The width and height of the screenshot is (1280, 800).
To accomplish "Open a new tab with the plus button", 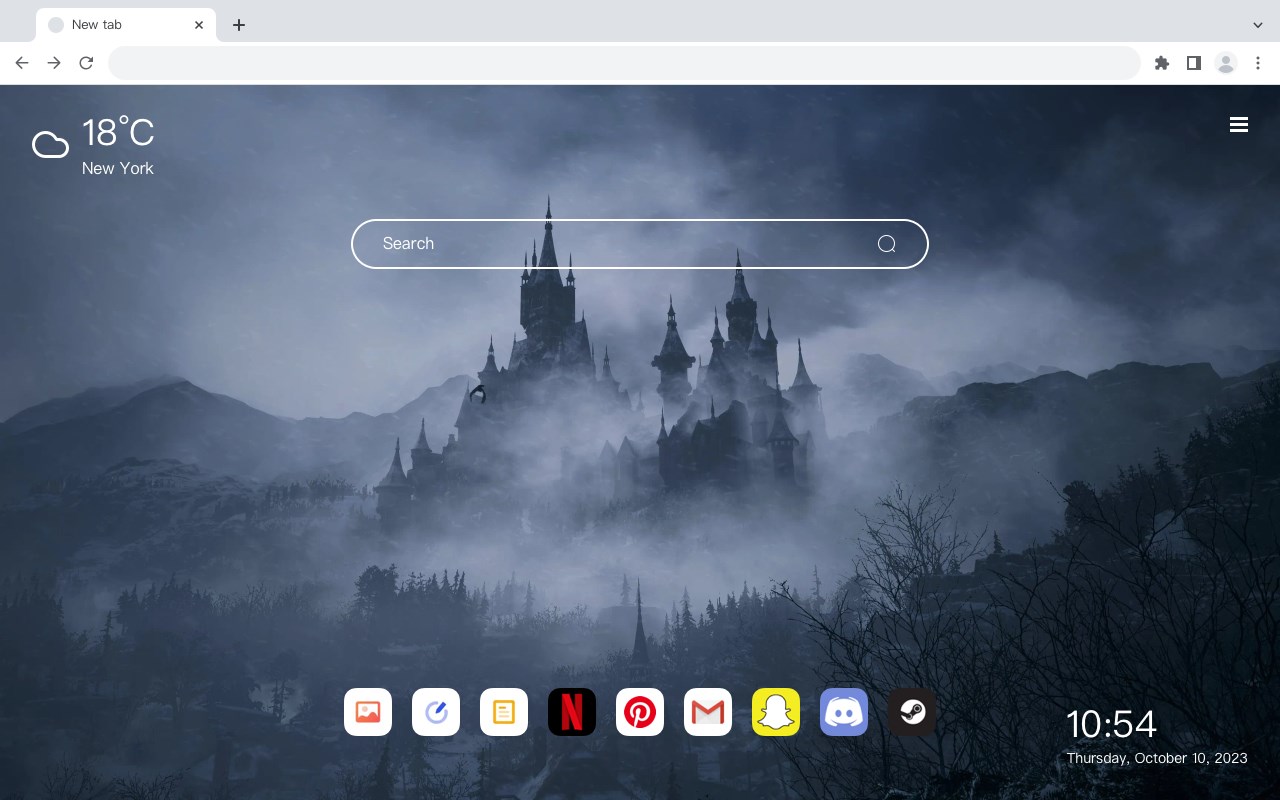I will click(238, 25).
